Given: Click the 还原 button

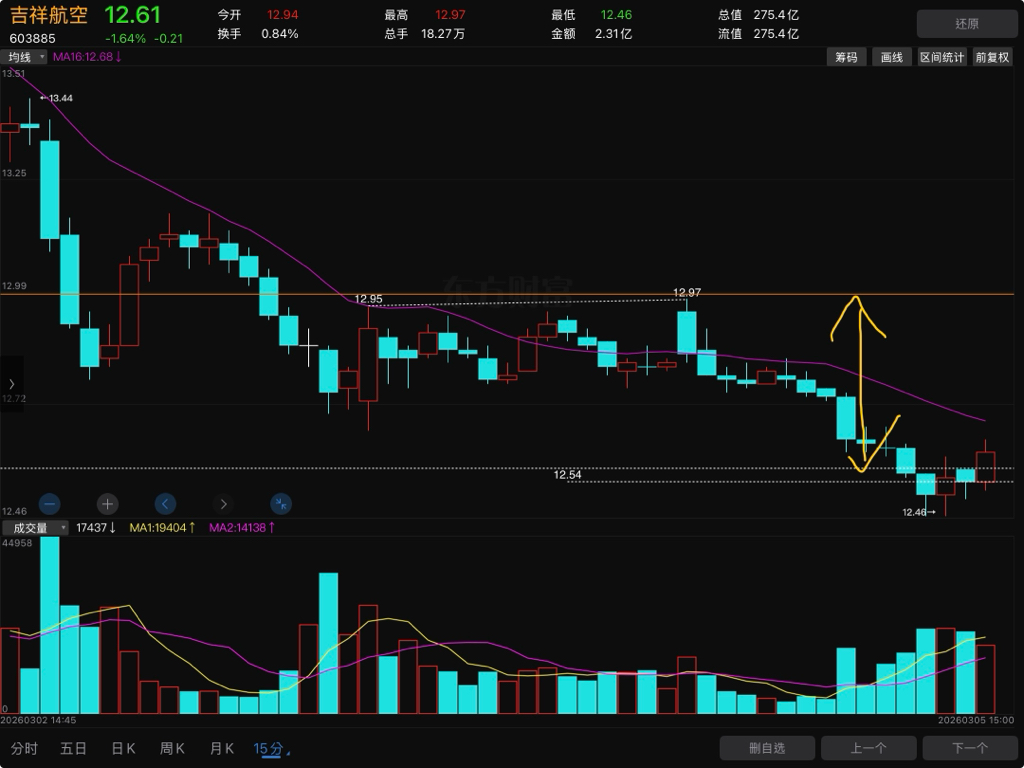Looking at the screenshot, I should (x=967, y=24).
